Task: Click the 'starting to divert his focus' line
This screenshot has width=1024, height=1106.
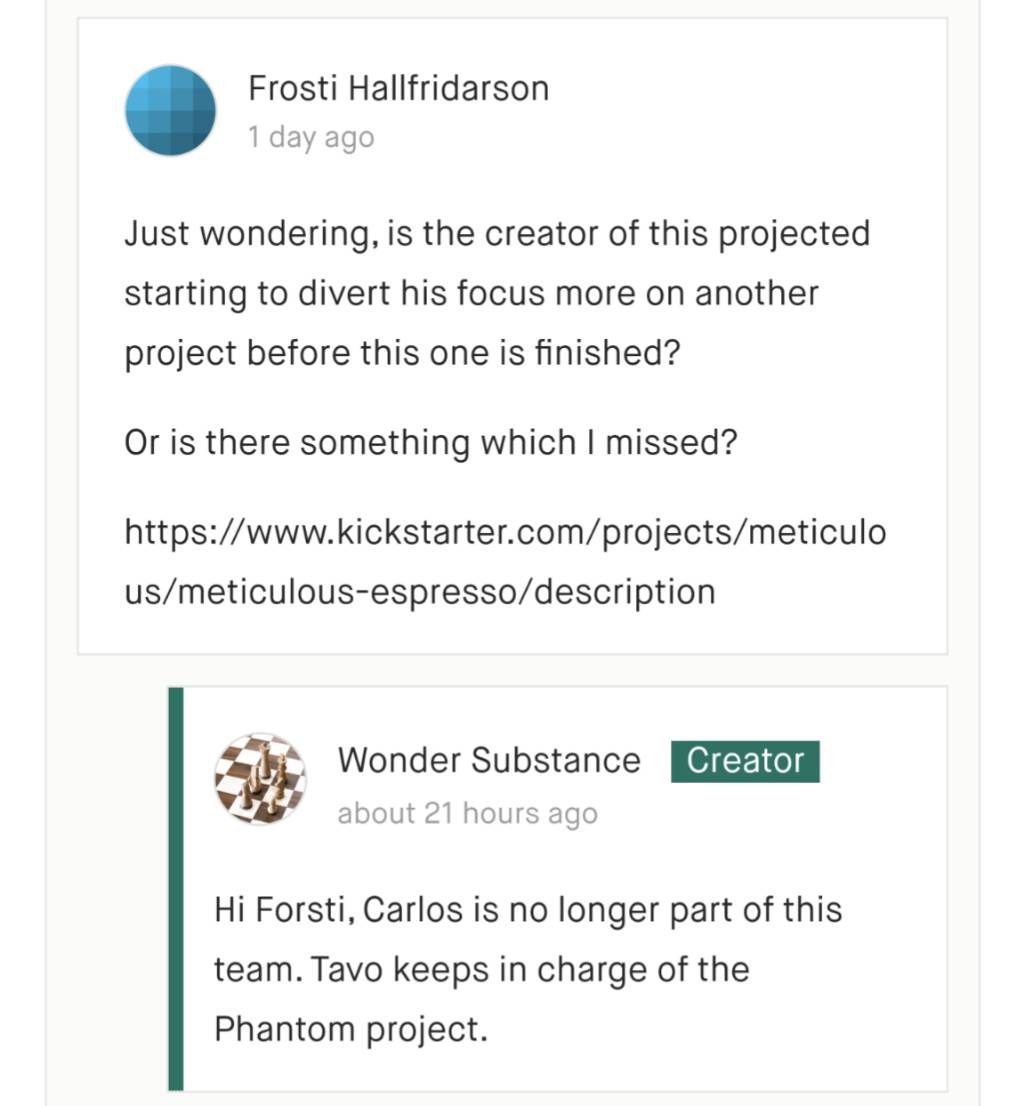Action: pos(471,293)
